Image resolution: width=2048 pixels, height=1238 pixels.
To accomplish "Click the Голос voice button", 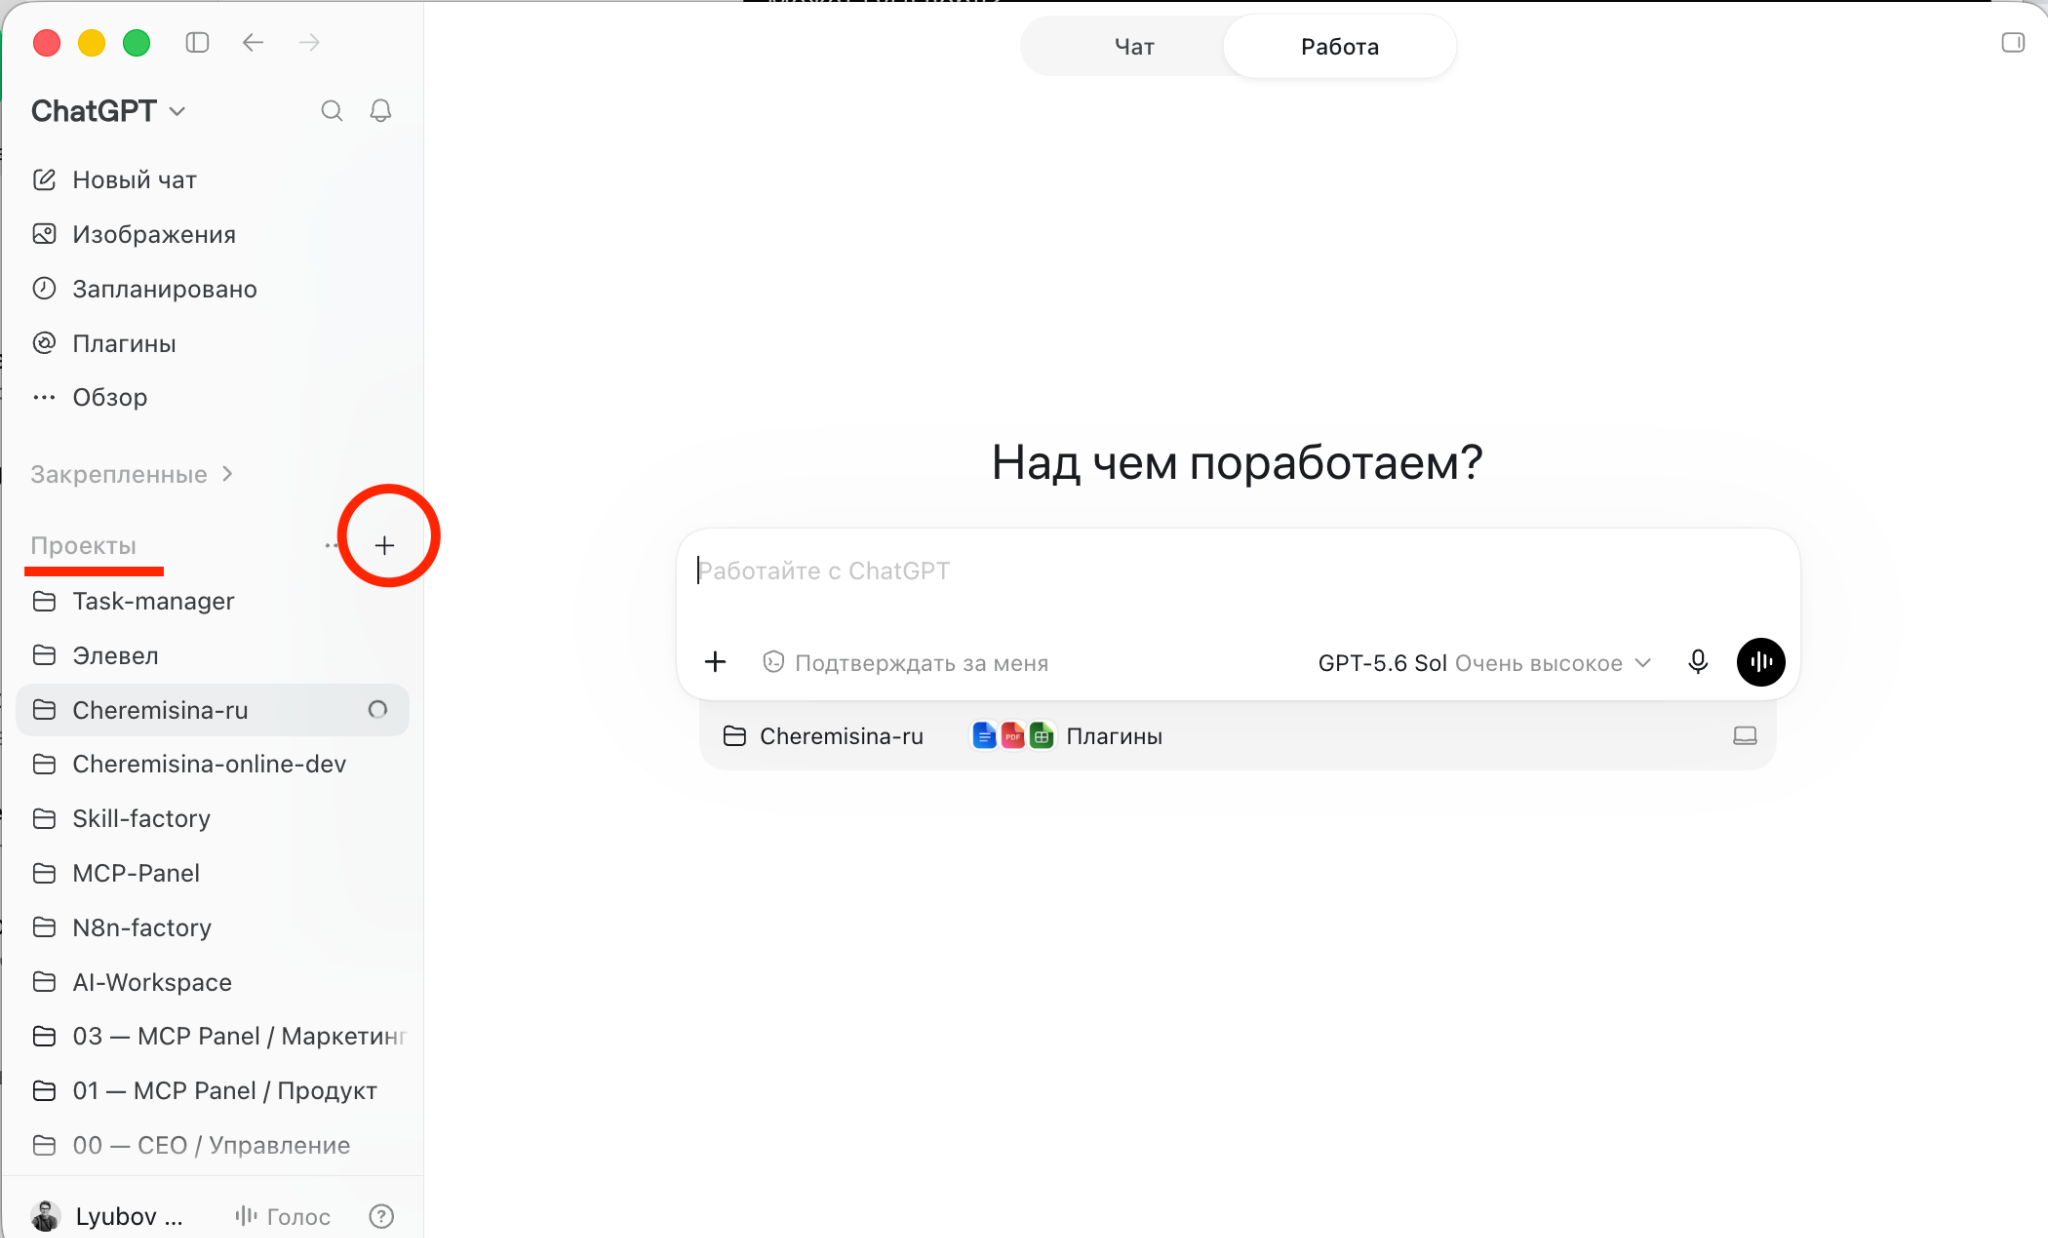I will (282, 1216).
